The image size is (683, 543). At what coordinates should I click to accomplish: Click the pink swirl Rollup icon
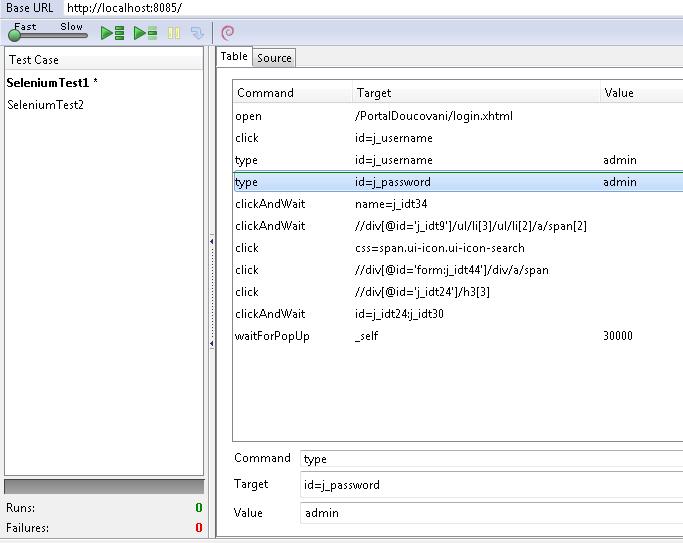(x=227, y=32)
